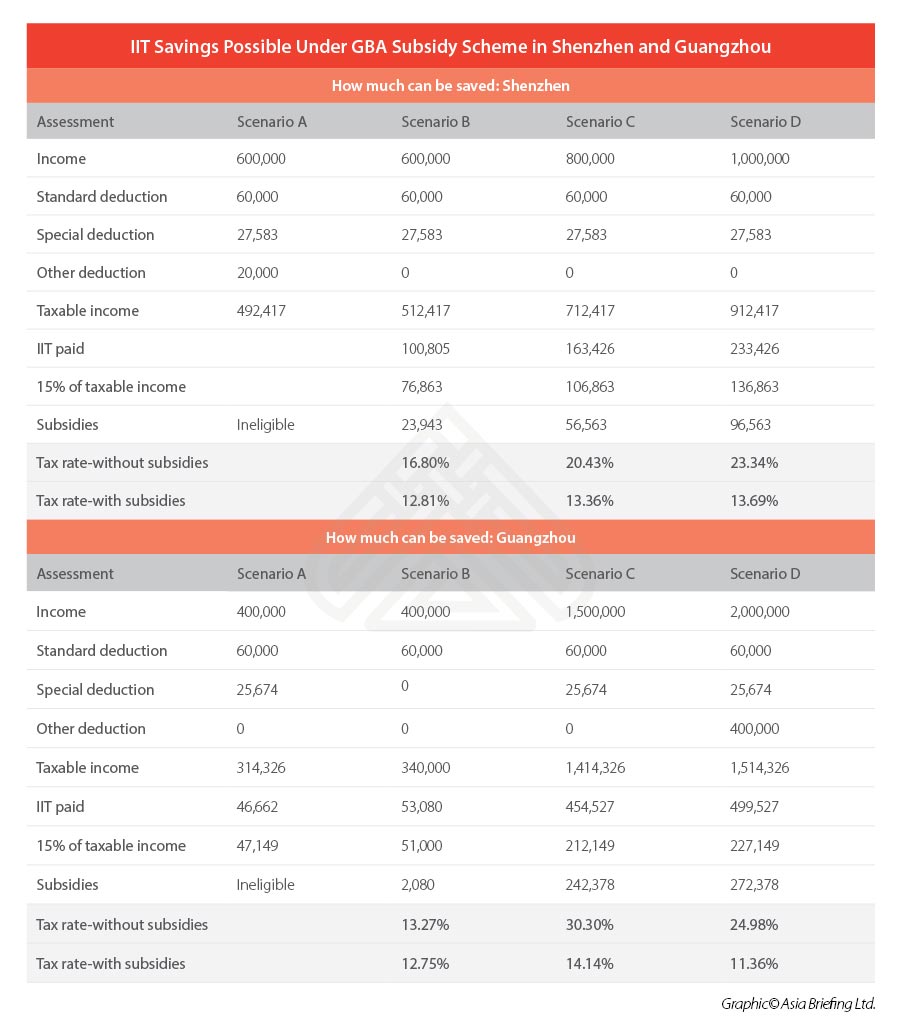Select the 23.34% tax rate cell
900x1032 pixels.
(754, 463)
